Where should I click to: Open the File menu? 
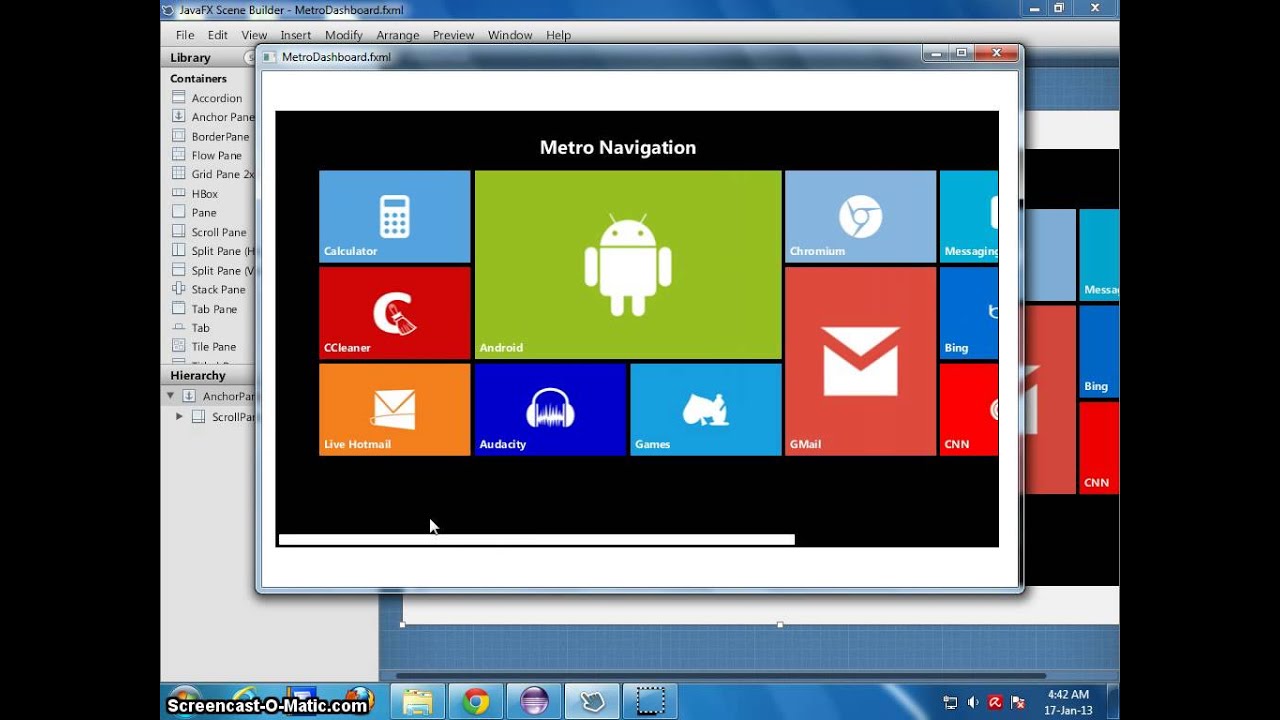185,35
